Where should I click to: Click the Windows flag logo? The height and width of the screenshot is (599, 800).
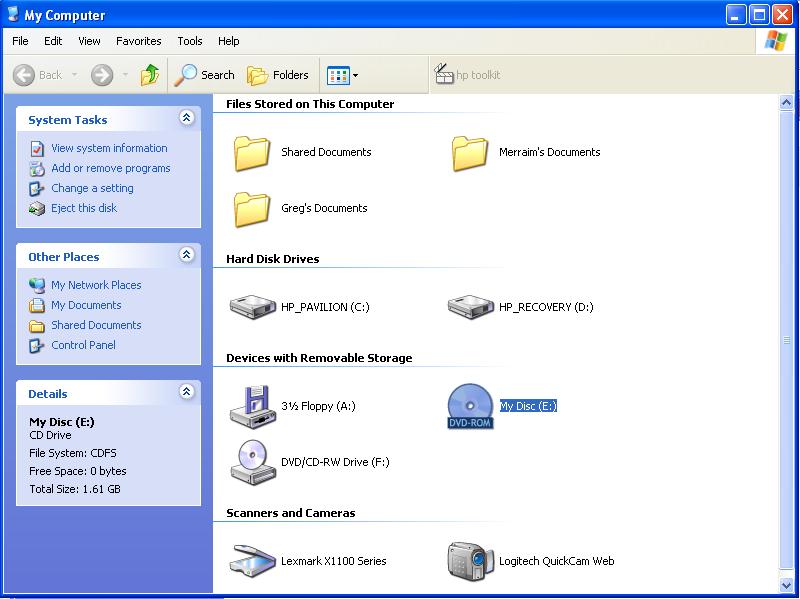tap(775, 40)
